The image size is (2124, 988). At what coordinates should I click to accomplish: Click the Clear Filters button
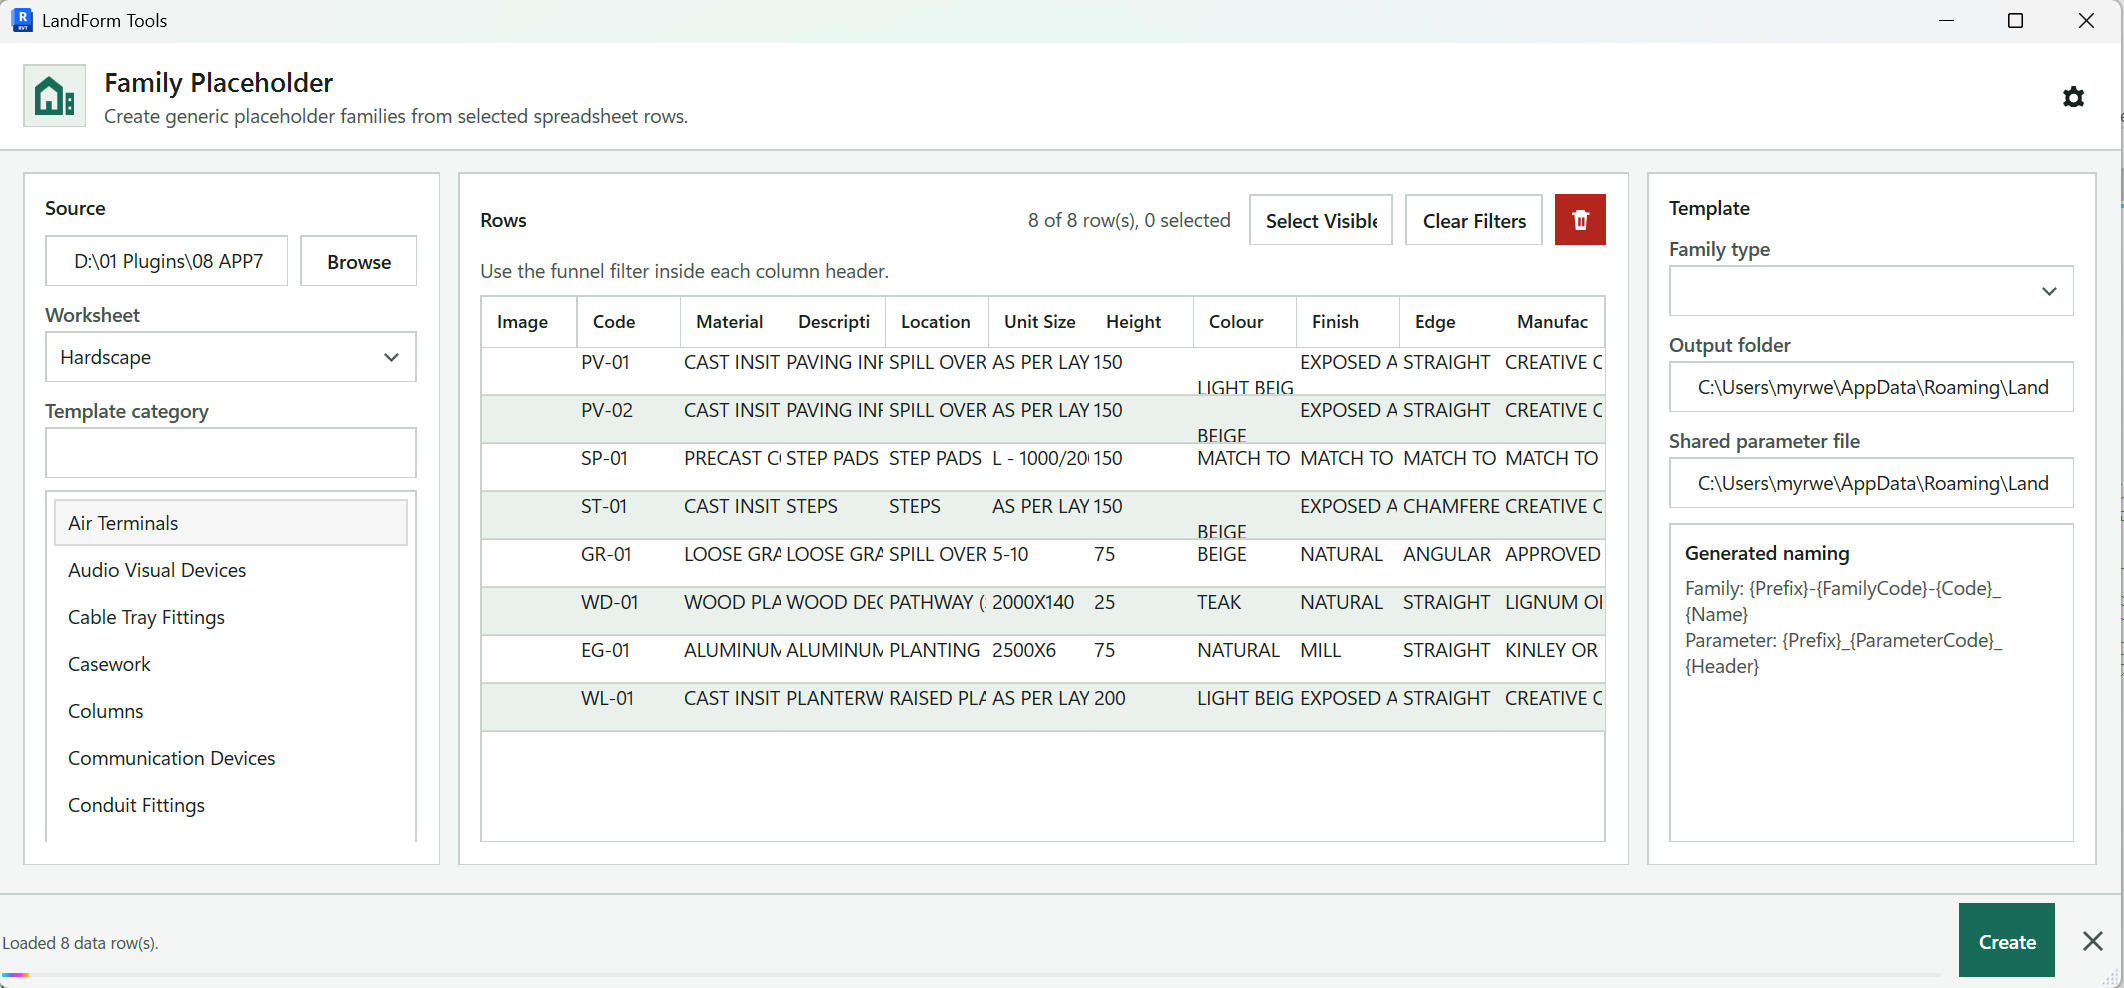pos(1474,220)
